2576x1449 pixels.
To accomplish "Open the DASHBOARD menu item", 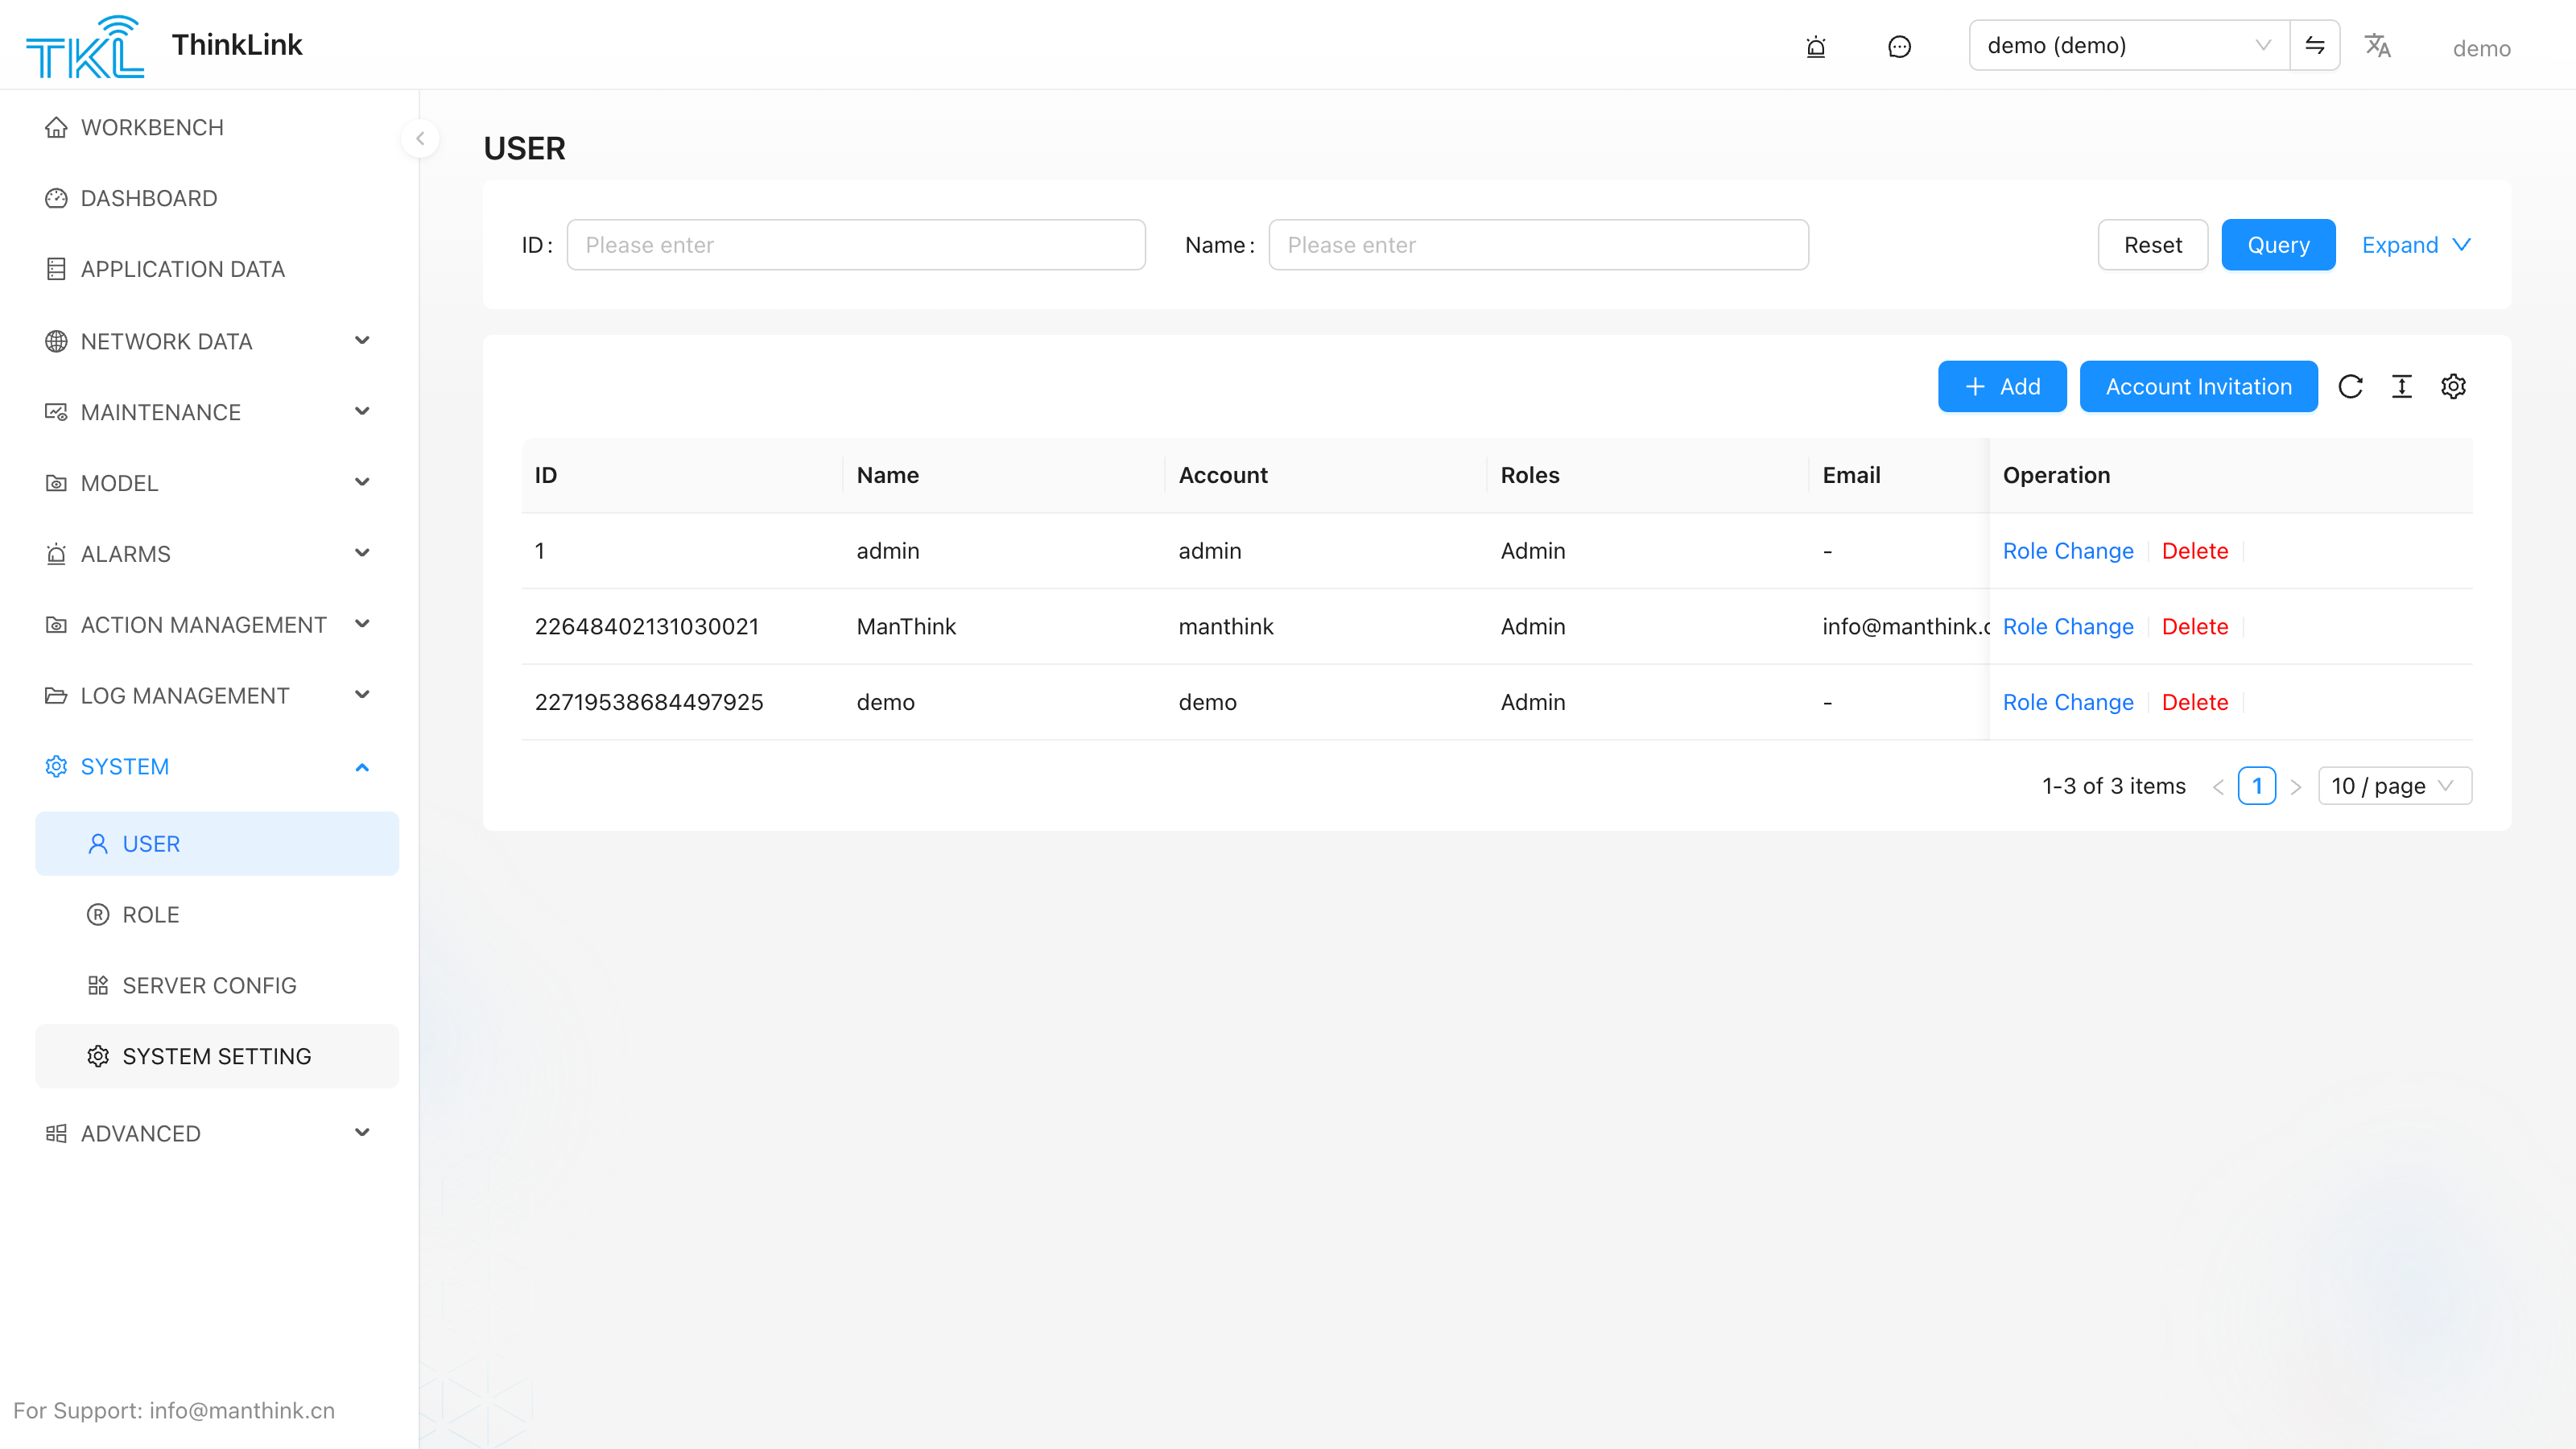I will tap(217, 198).
